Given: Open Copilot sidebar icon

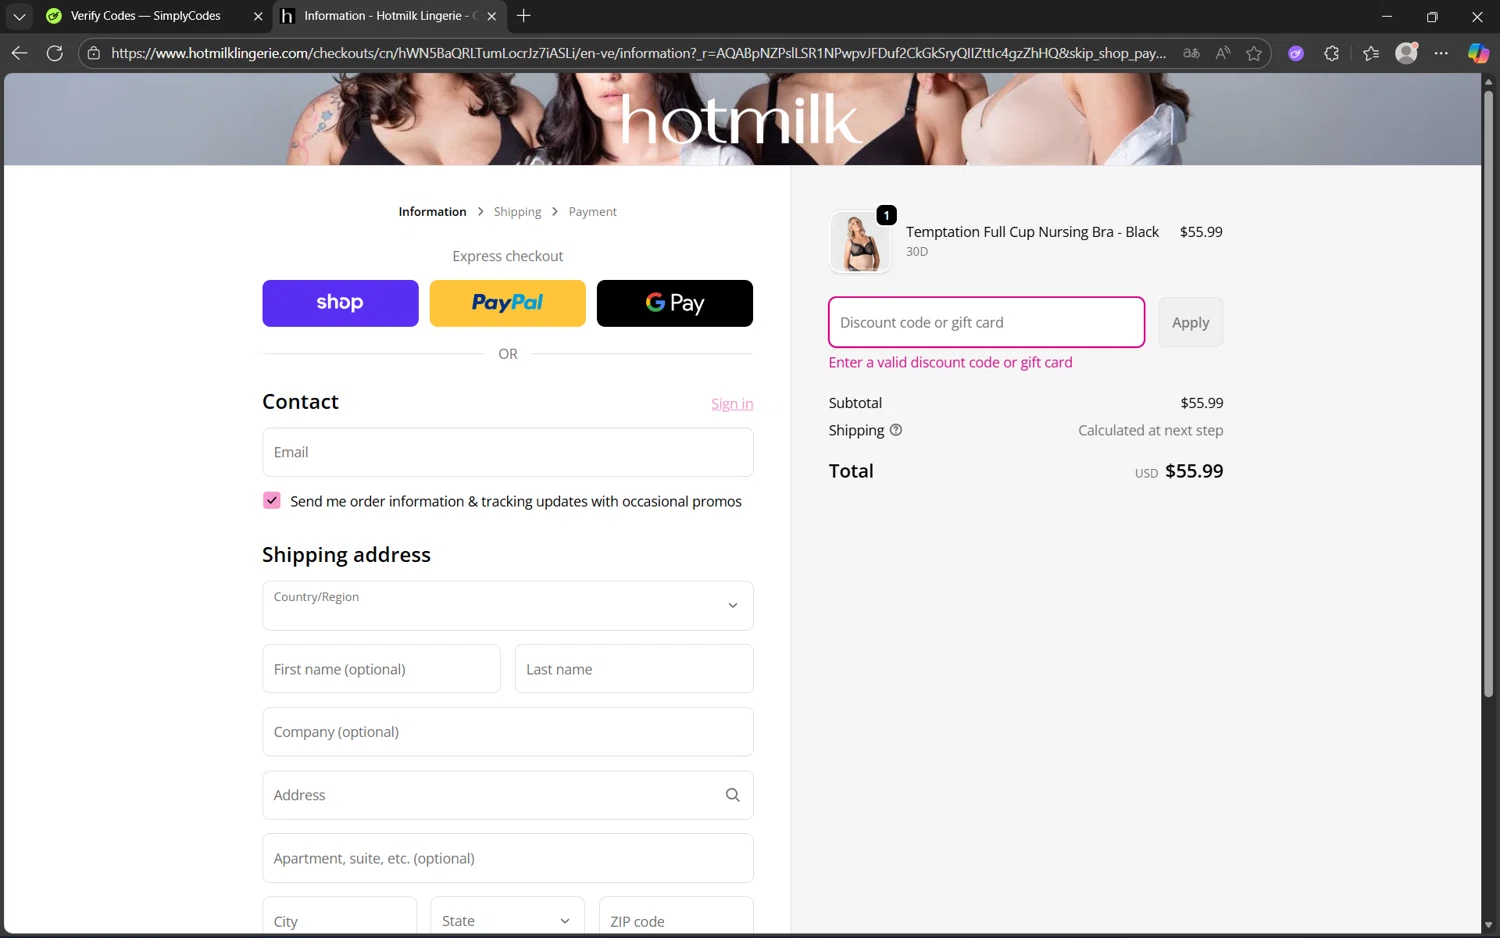Looking at the screenshot, I should pos(1477,53).
